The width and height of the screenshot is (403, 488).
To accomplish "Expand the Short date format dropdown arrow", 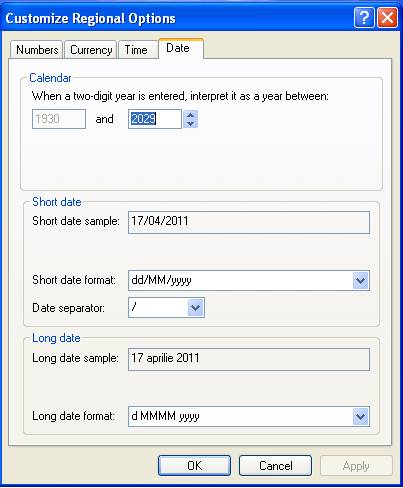I will coord(361,280).
